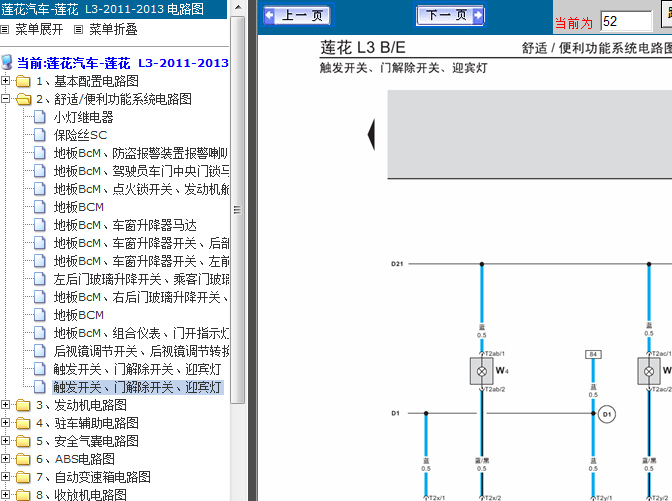Go to next page with 下一页 button

450,15
